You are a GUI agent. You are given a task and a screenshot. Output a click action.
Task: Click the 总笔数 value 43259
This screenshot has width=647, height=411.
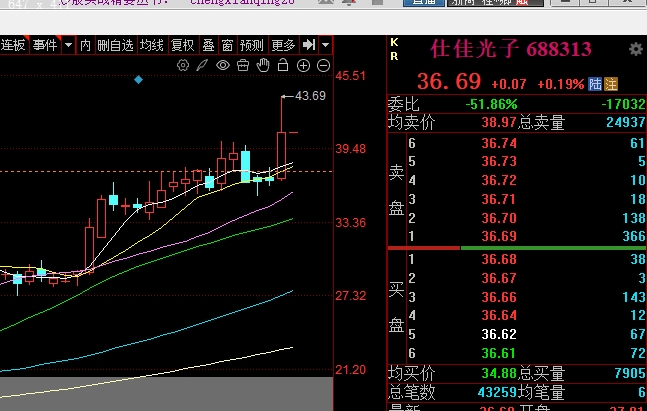(x=497, y=392)
